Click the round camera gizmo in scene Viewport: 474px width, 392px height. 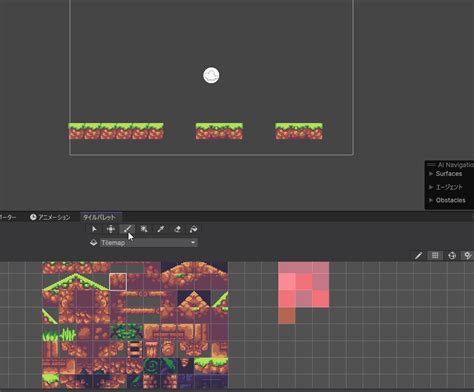coord(211,75)
